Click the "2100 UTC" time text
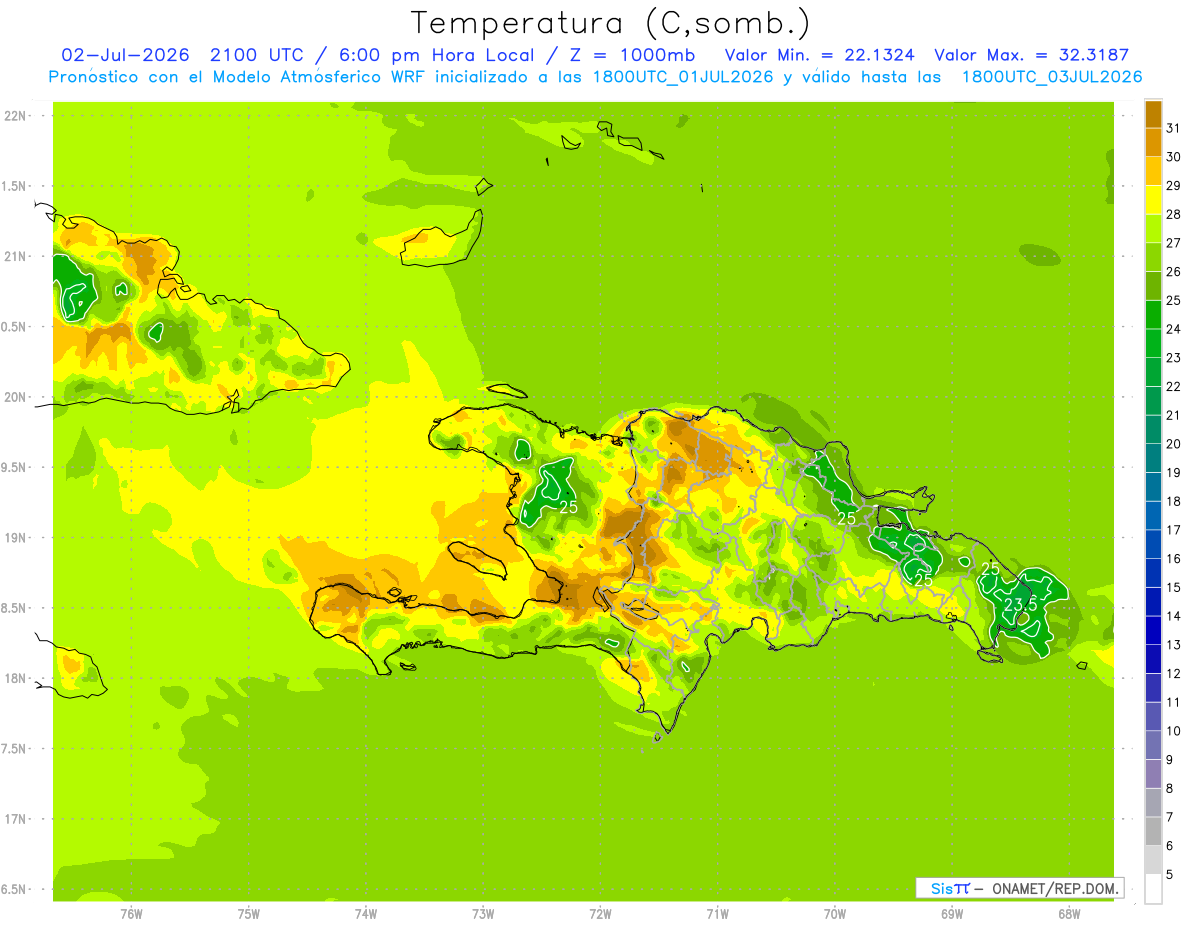This screenshot has width=1200, height=927. pos(258,55)
